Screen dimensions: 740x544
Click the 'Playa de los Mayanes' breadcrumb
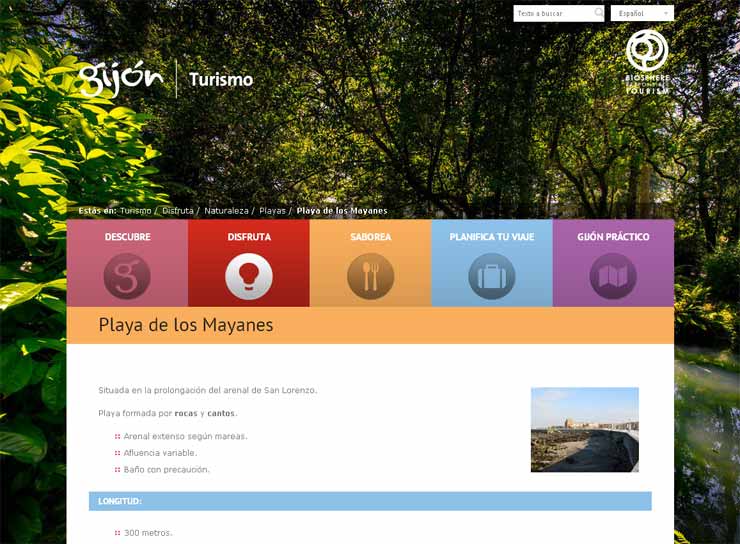(x=342, y=211)
